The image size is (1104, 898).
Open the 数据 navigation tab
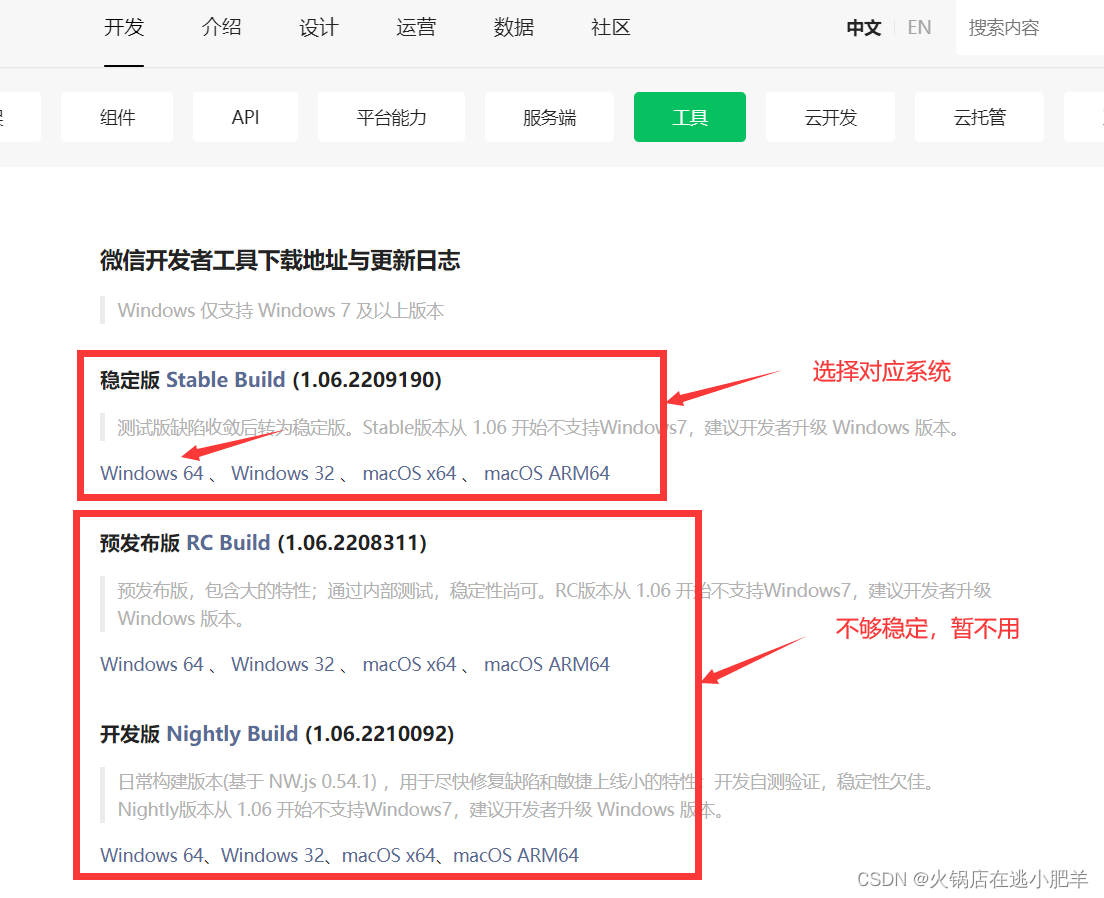pos(513,27)
